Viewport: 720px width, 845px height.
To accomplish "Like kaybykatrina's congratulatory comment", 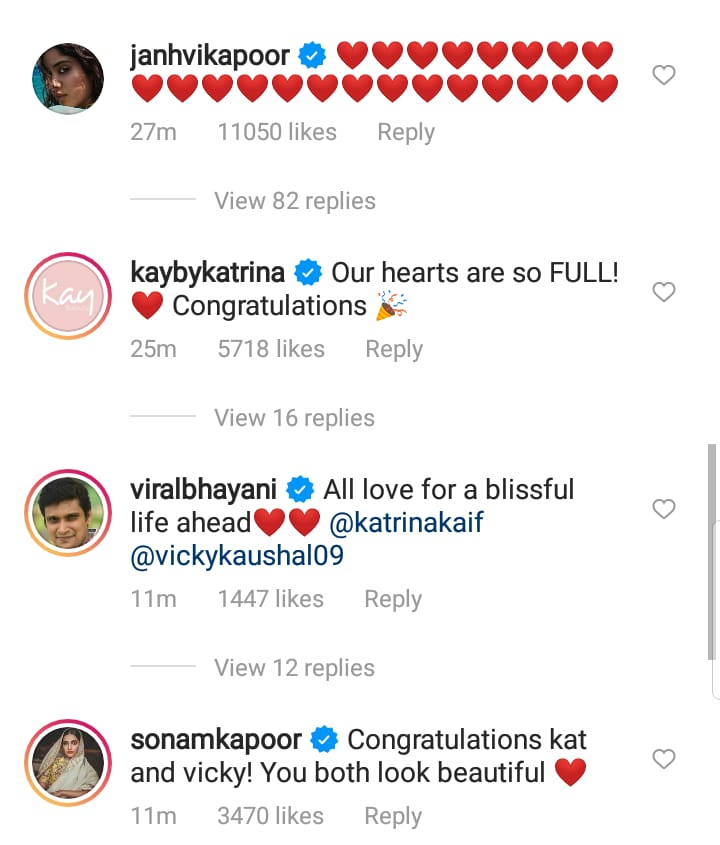I will click(663, 292).
